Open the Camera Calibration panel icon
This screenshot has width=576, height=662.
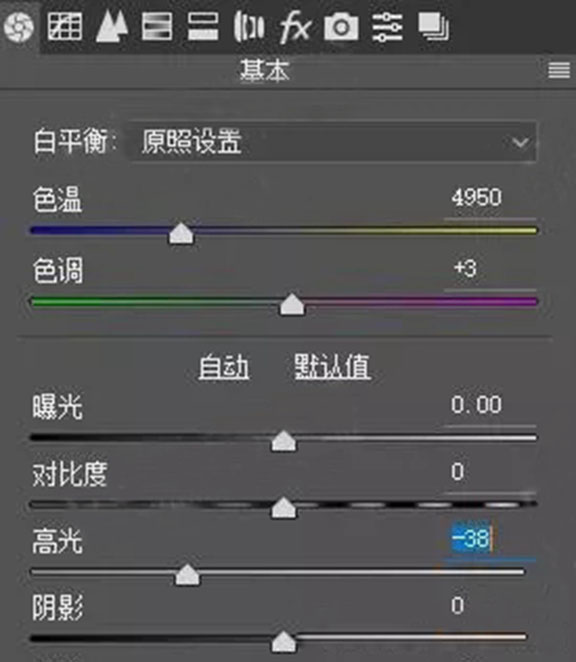341,26
